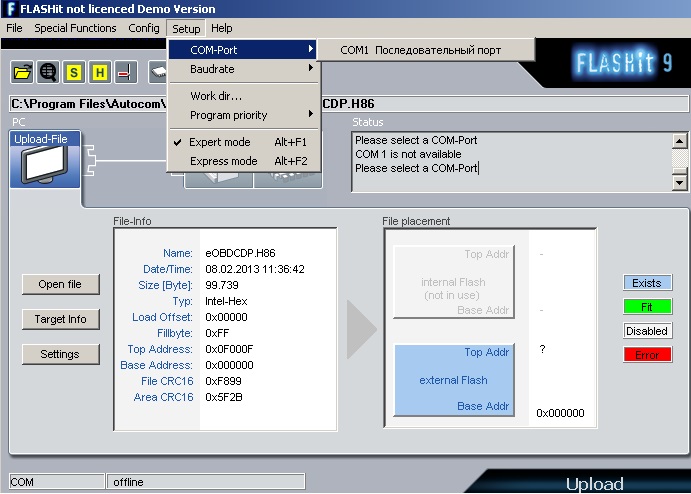Click the globe magnifier search toolbar icon
691x494 pixels.
[48, 72]
